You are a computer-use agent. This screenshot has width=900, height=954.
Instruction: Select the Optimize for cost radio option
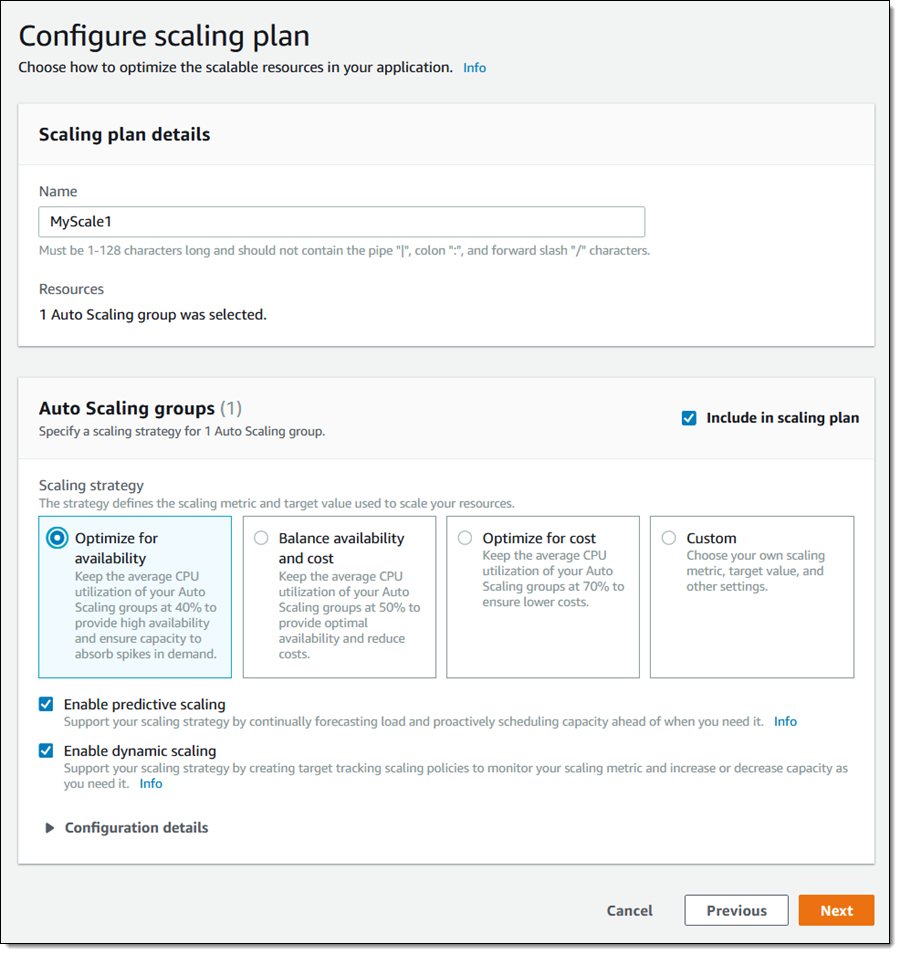(465, 538)
